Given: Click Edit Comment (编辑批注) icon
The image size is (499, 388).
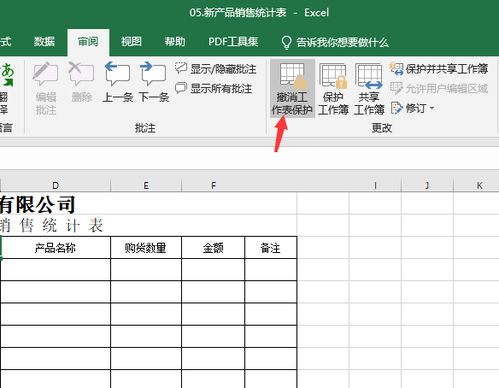Looking at the screenshot, I should [45, 75].
